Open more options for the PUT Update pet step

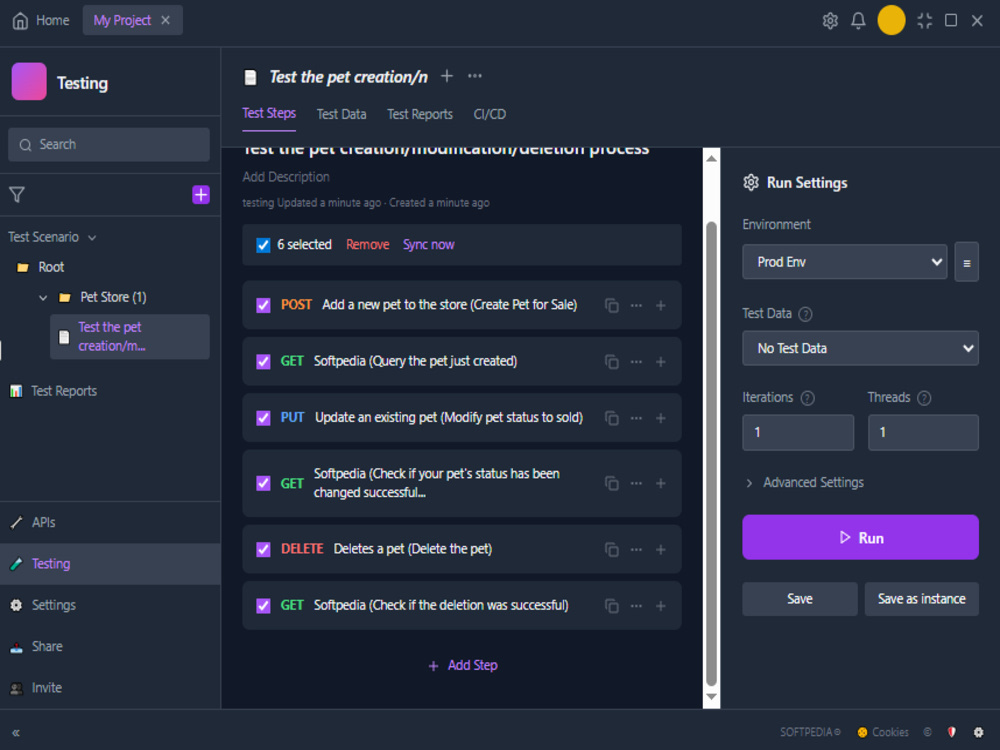(636, 418)
